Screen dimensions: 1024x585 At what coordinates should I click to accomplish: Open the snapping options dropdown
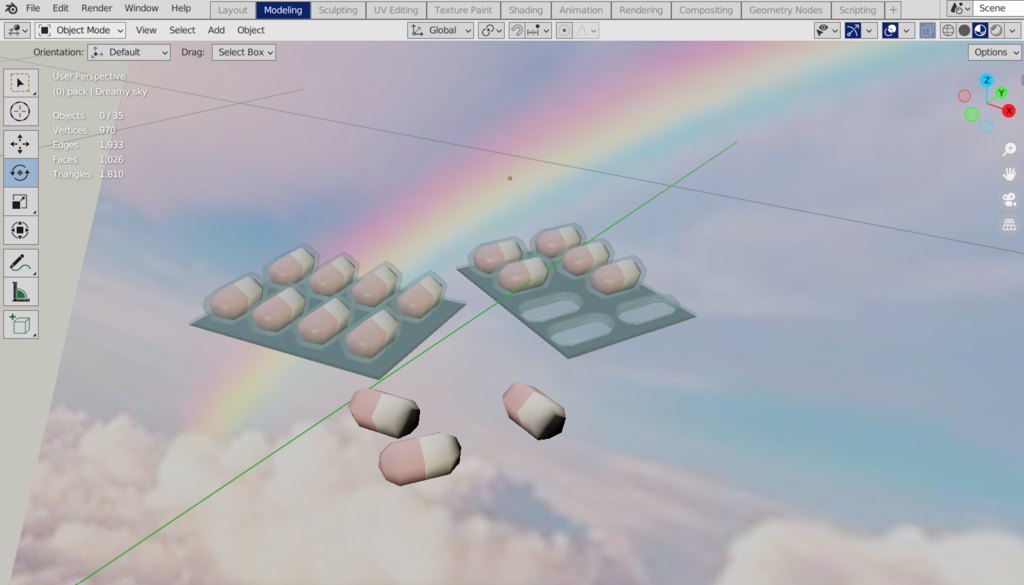point(538,30)
